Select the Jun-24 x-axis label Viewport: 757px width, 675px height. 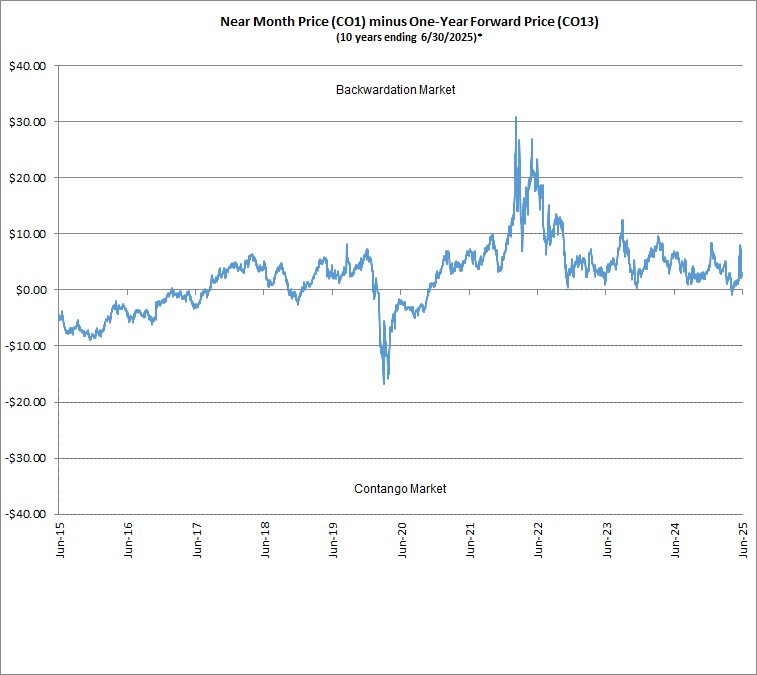click(675, 540)
